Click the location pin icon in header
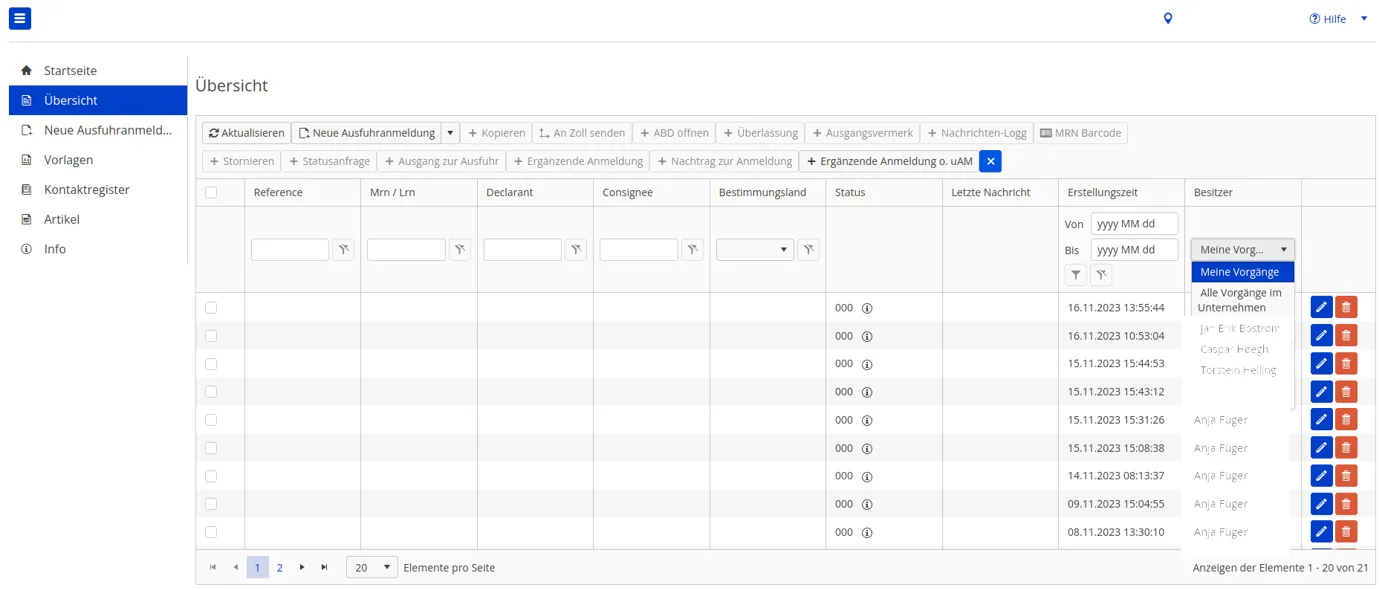 click(1167, 19)
